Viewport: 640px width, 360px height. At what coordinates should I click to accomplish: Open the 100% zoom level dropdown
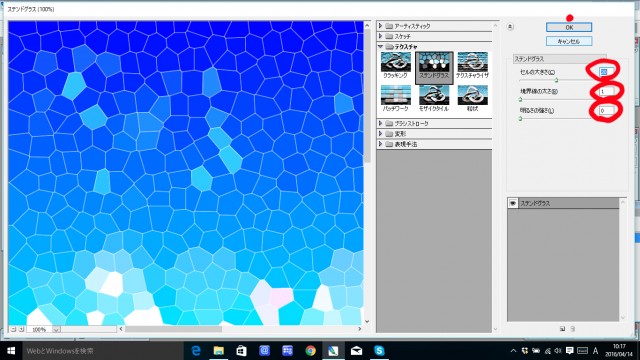click(56, 329)
